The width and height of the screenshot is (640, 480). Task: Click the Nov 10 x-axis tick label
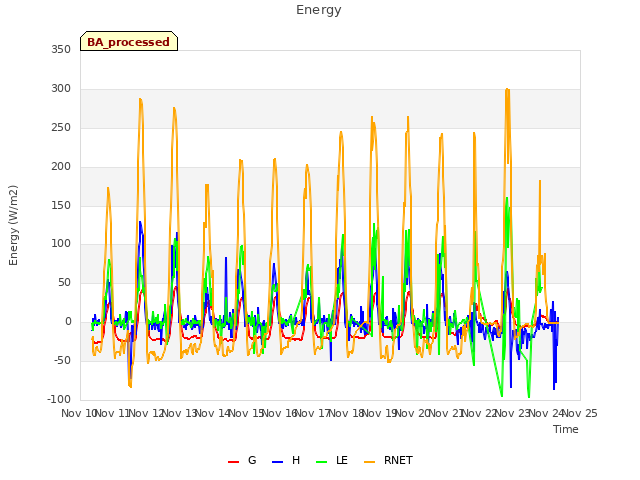[x=78, y=413]
